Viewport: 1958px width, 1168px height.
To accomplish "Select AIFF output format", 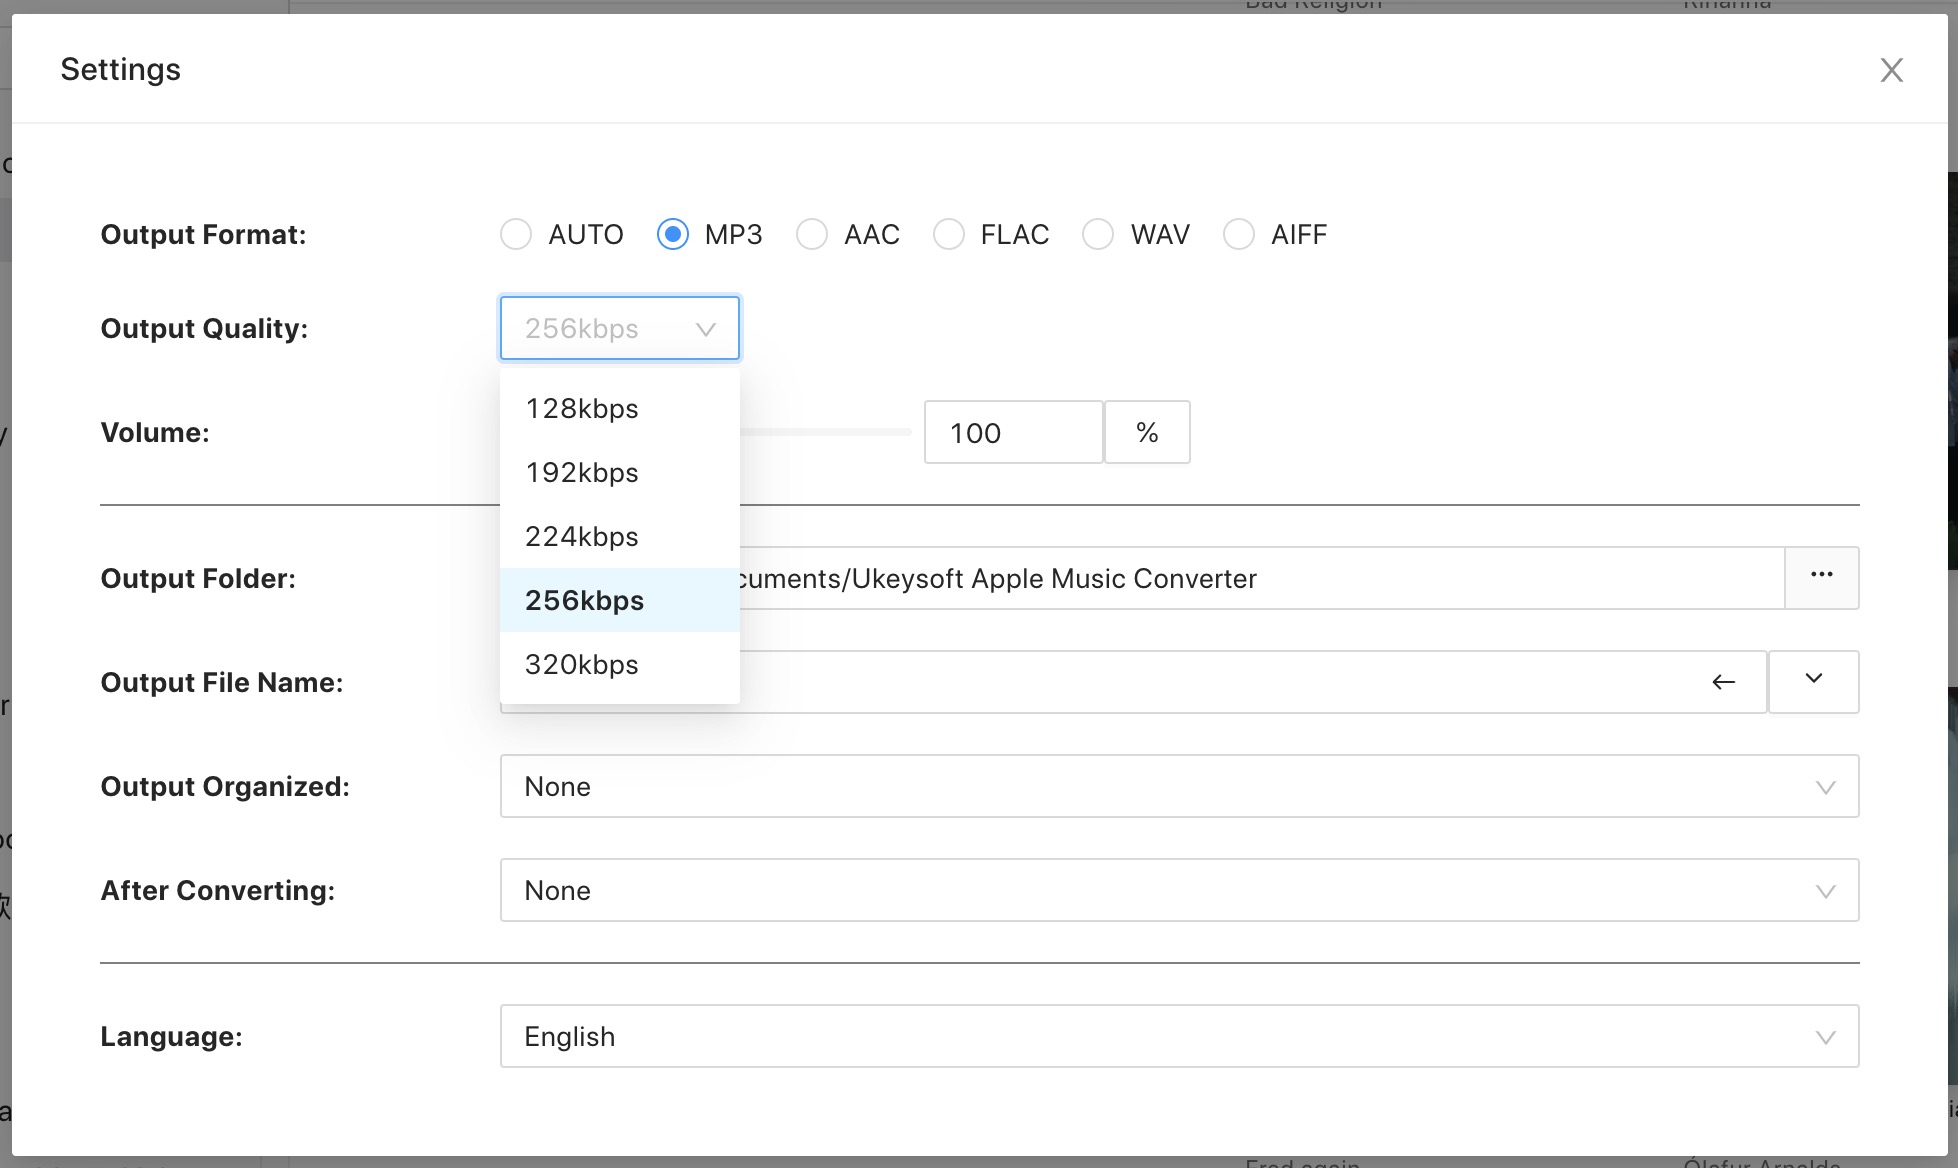I will tap(1238, 234).
